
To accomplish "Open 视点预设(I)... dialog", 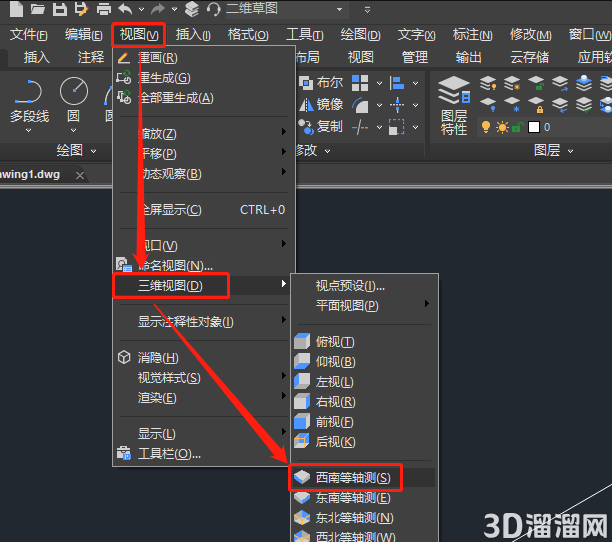I will [364, 286].
